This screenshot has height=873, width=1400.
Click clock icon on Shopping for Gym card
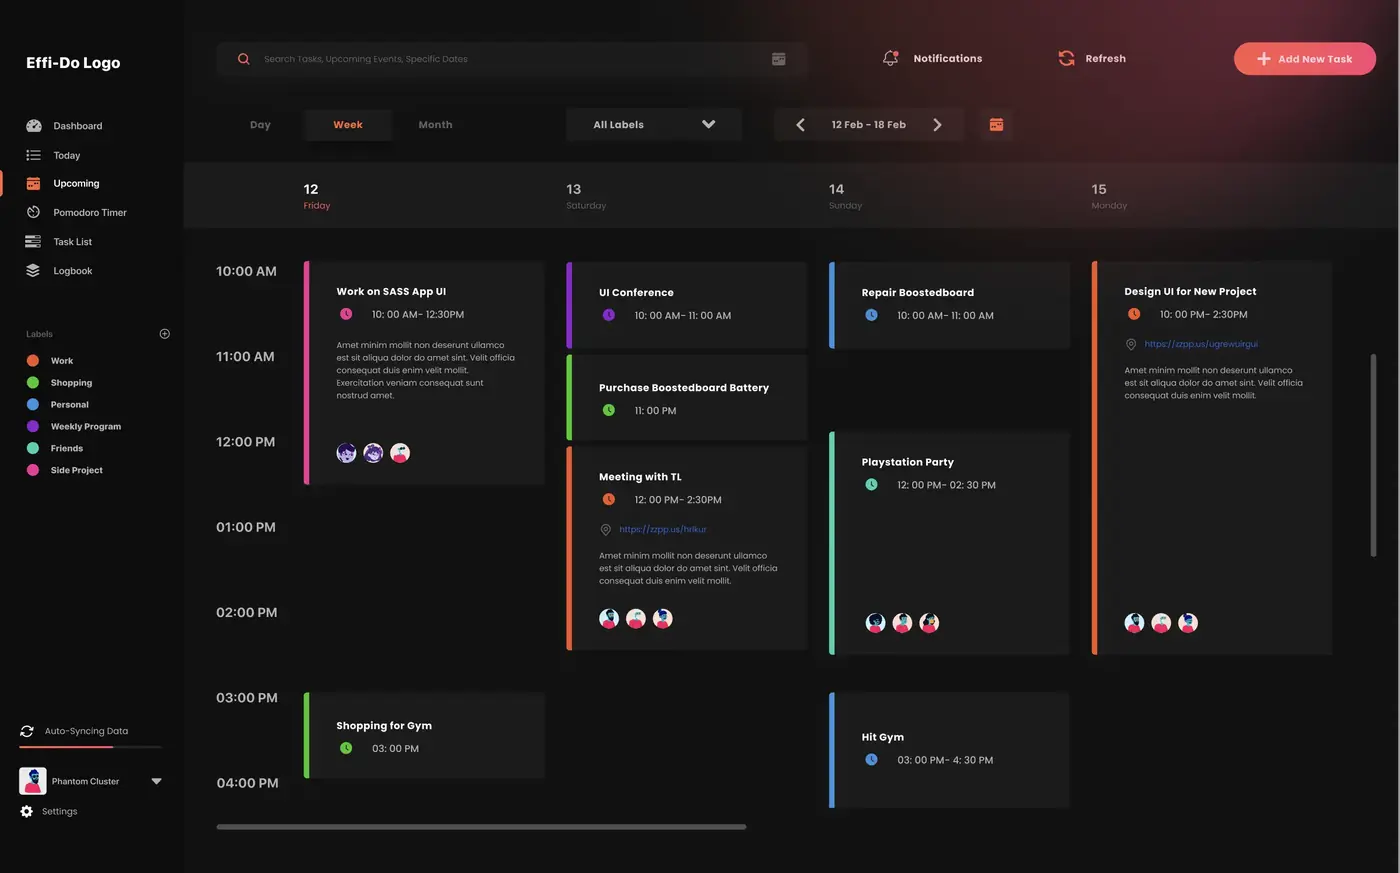tap(346, 748)
